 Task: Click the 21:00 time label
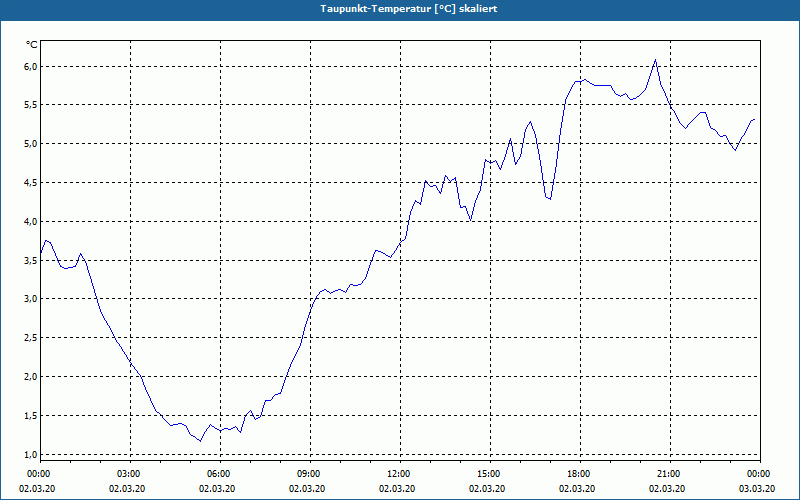pyautogui.click(x=670, y=474)
